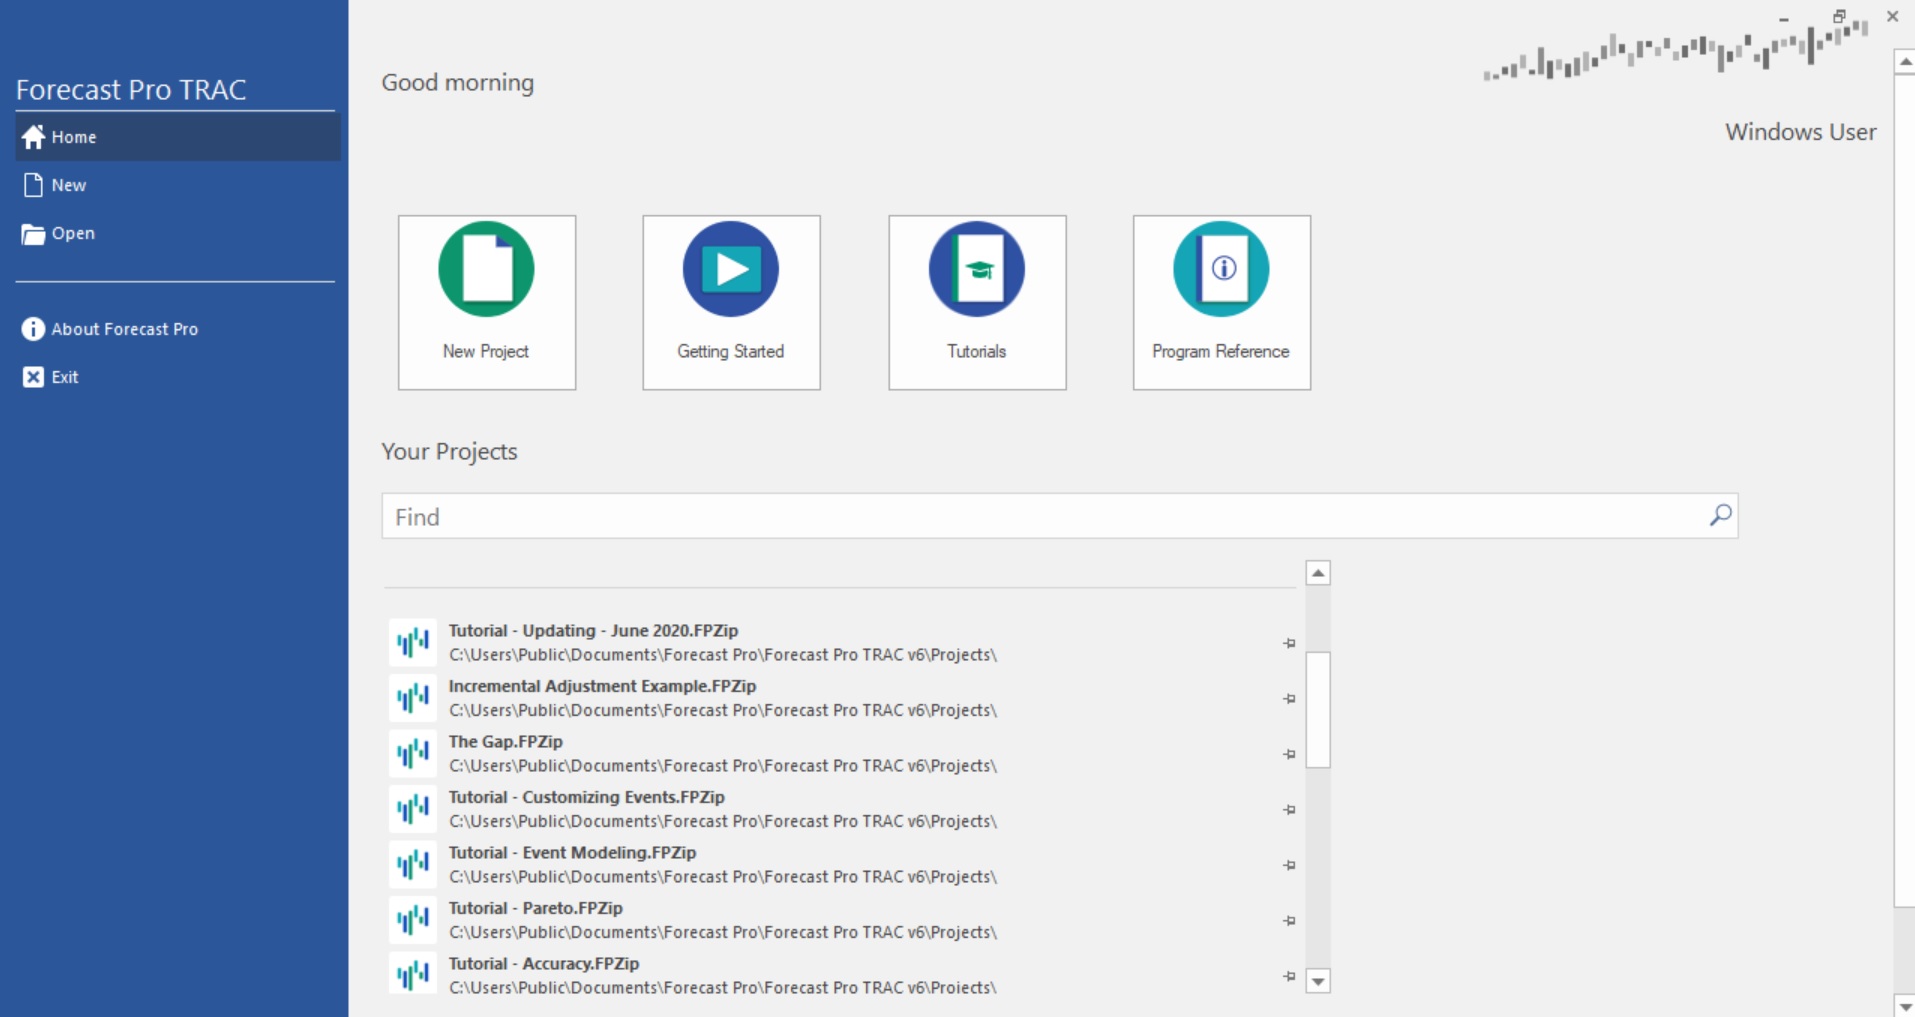Click the Find projects search field
This screenshot has height=1017, width=1915.
[x=1060, y=516]
